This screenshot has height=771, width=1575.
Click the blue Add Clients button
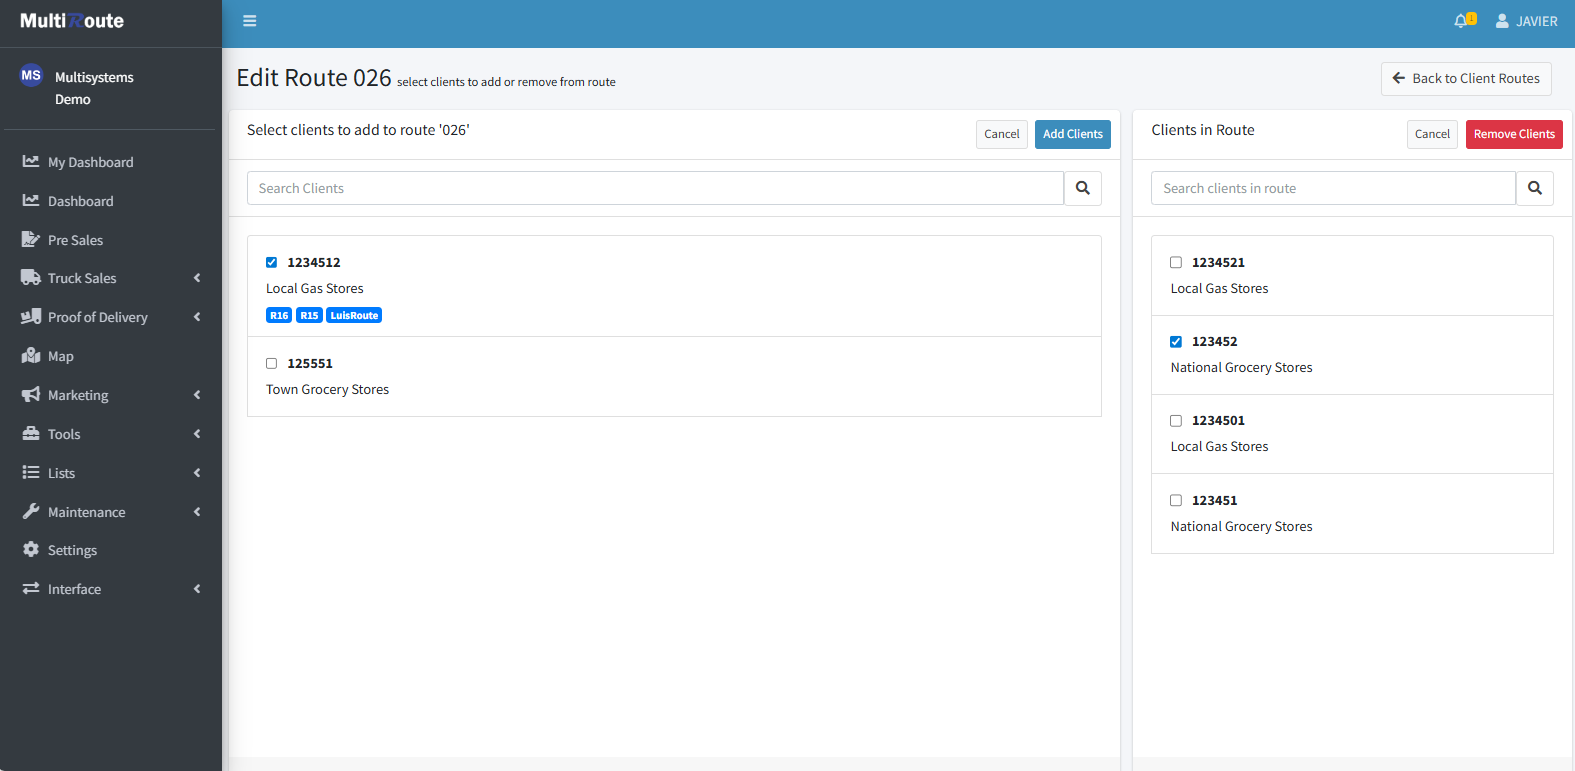point(1072,134)
